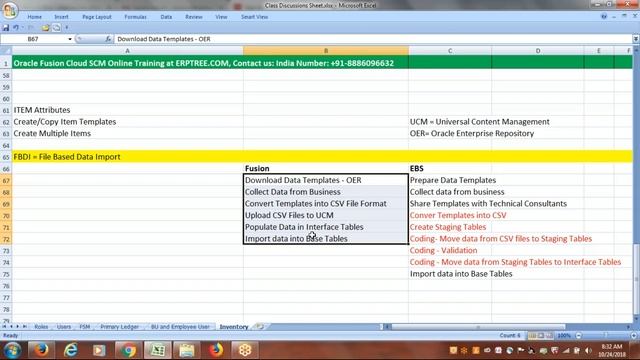Switch to BU and Employee User sheet tab
Image resolution: width=640 pixels, height=360 pixels.
(180, 327)
